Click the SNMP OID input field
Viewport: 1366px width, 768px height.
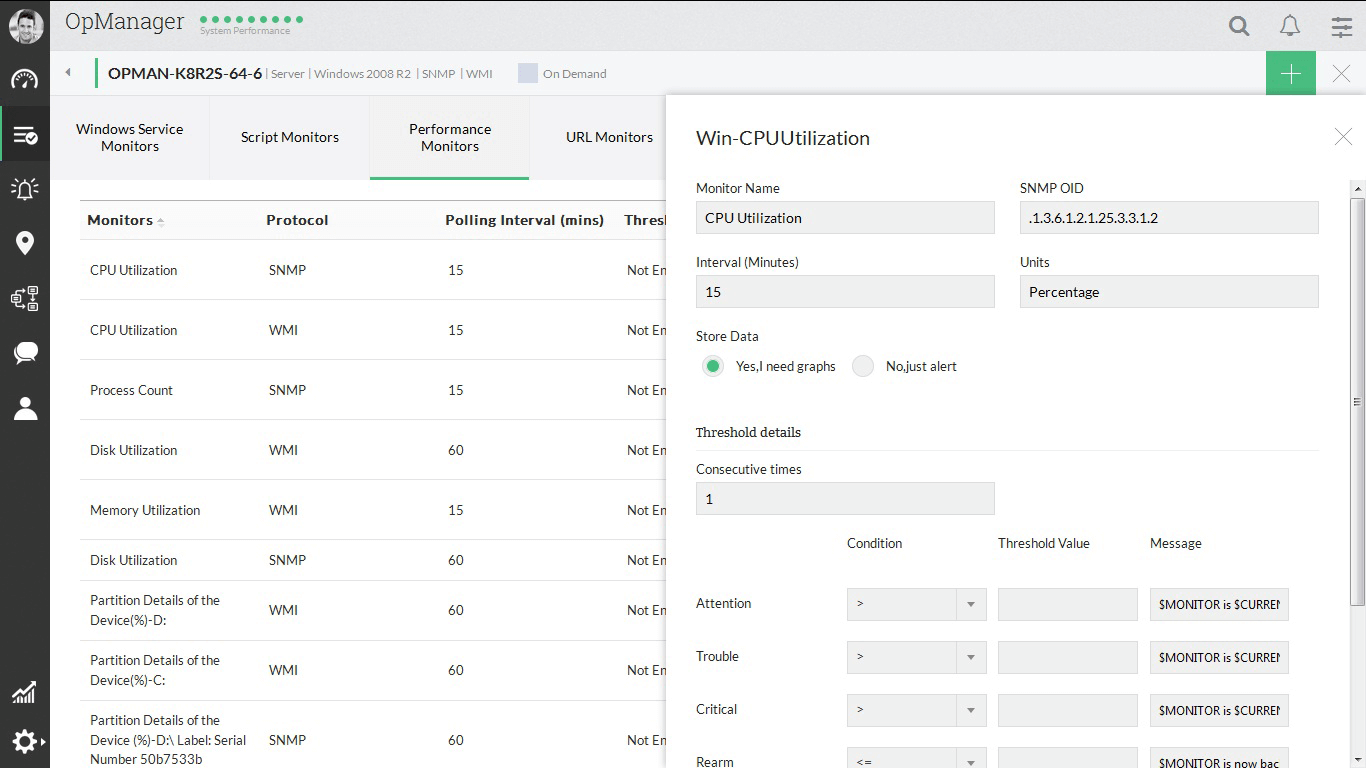pyautogui.click(x=1169, y=218)
